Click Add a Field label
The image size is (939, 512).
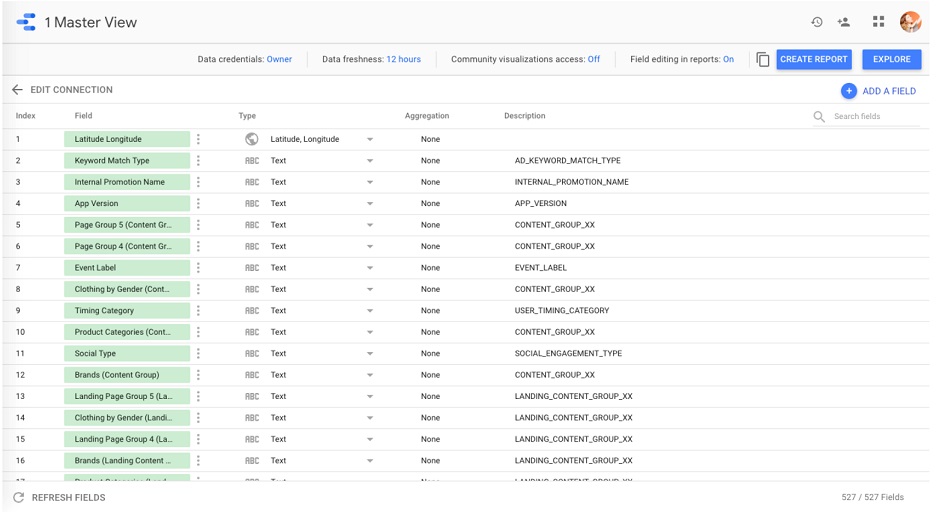point(889,91)
